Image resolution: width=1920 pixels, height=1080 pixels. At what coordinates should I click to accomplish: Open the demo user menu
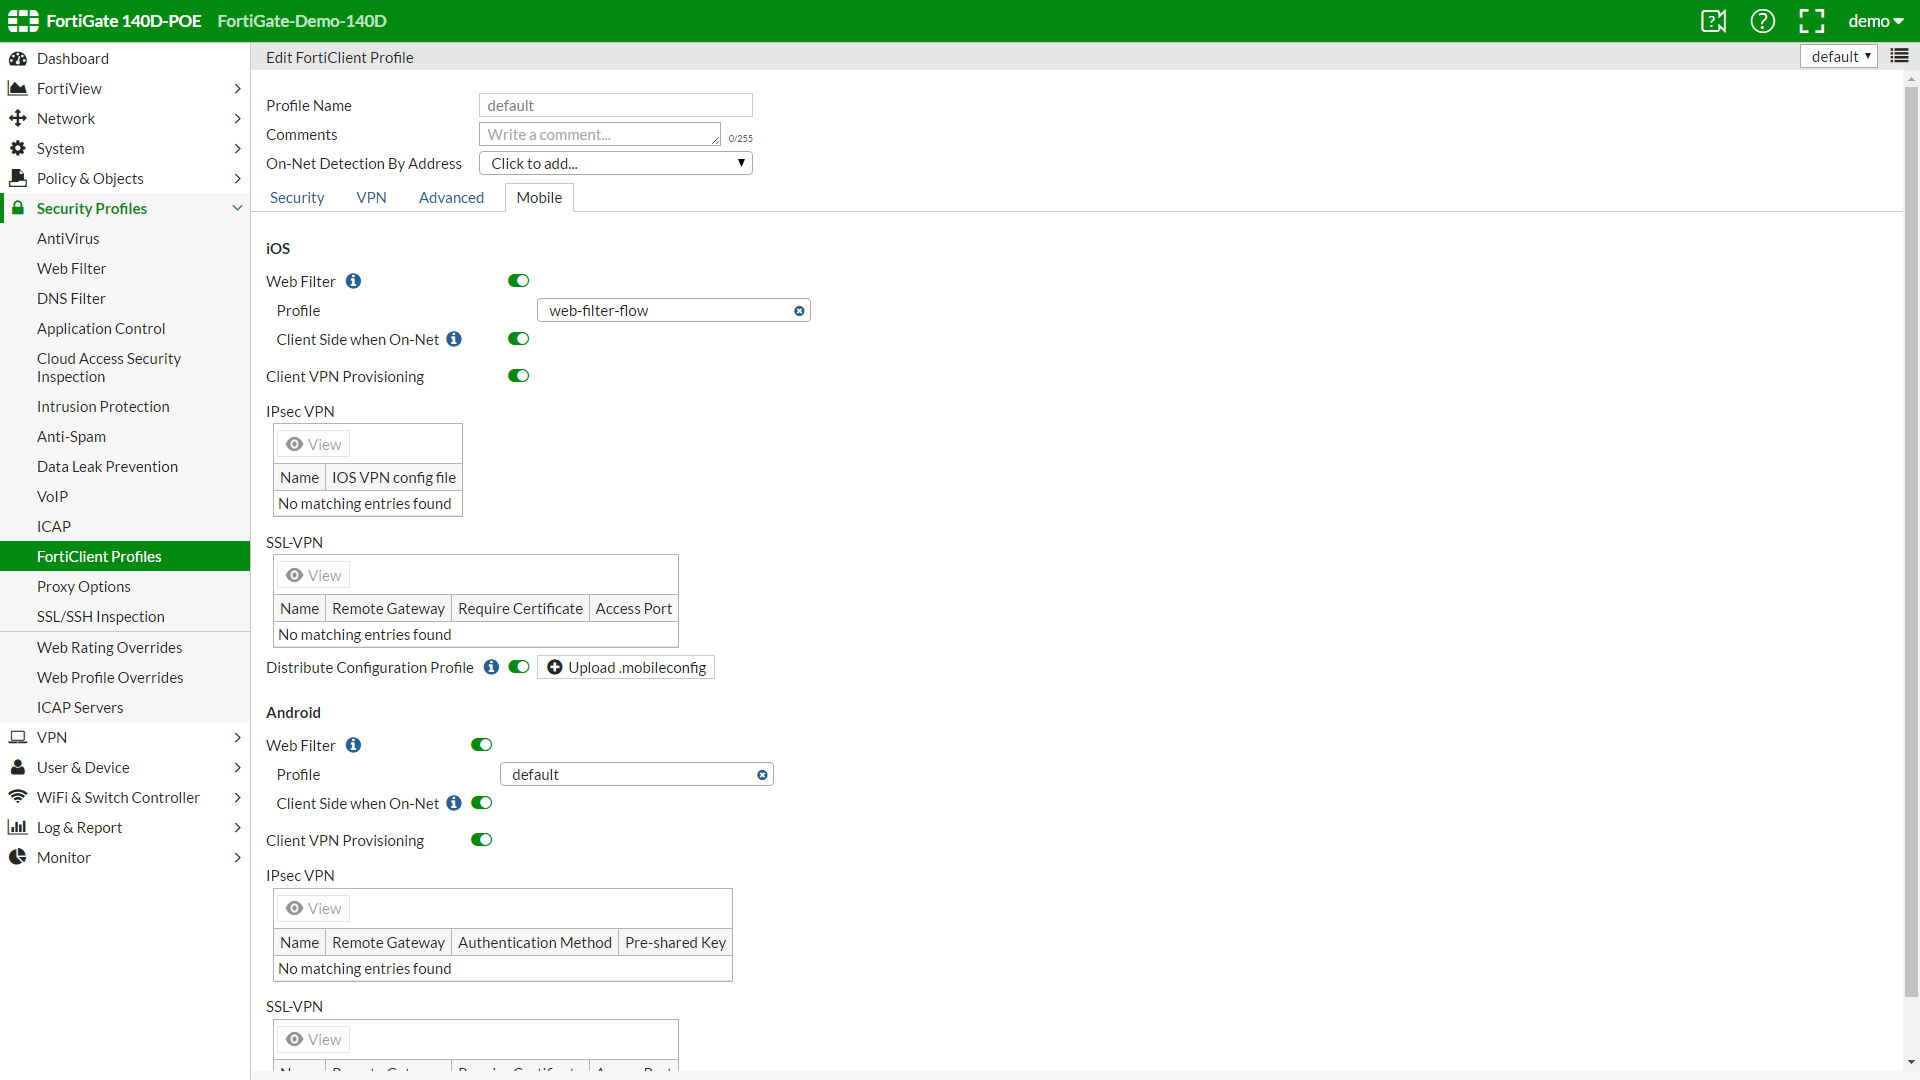coord(1875,21)
